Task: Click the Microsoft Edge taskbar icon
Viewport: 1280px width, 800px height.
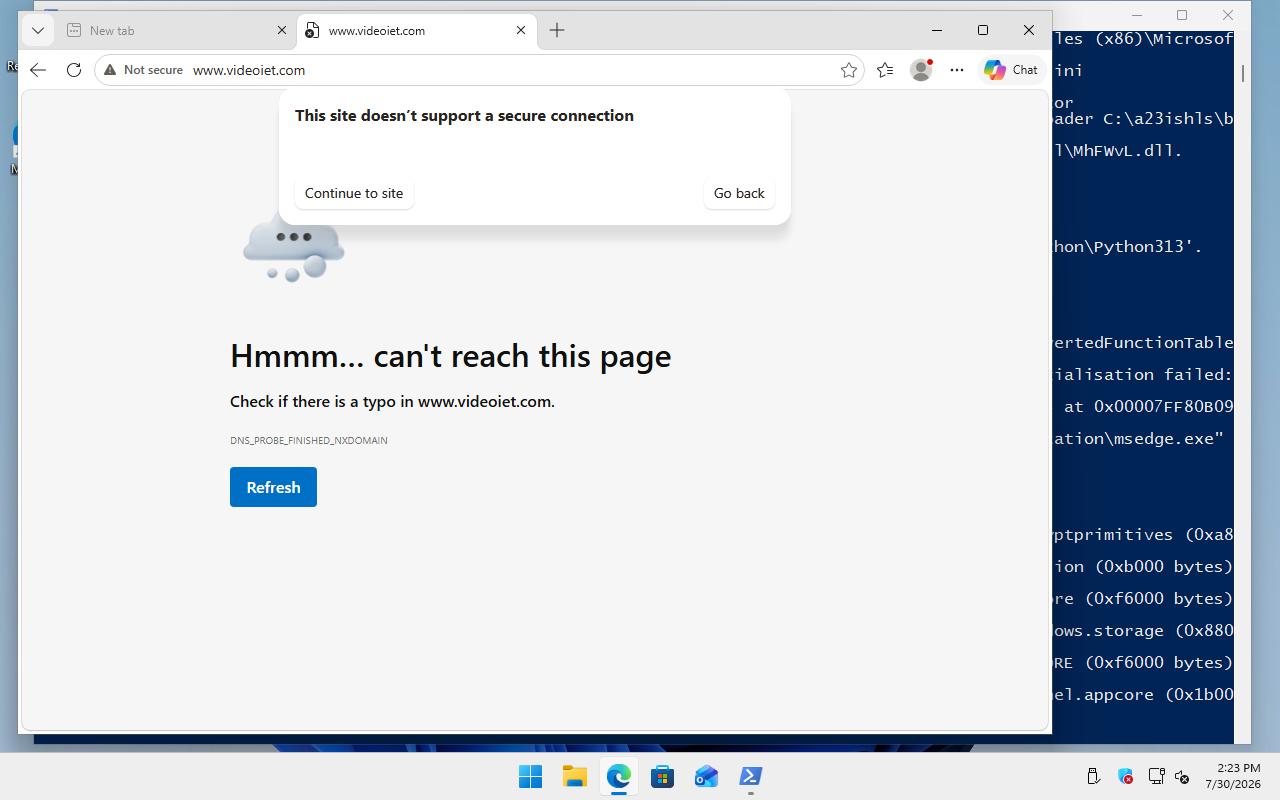Action: pos(618,776)
